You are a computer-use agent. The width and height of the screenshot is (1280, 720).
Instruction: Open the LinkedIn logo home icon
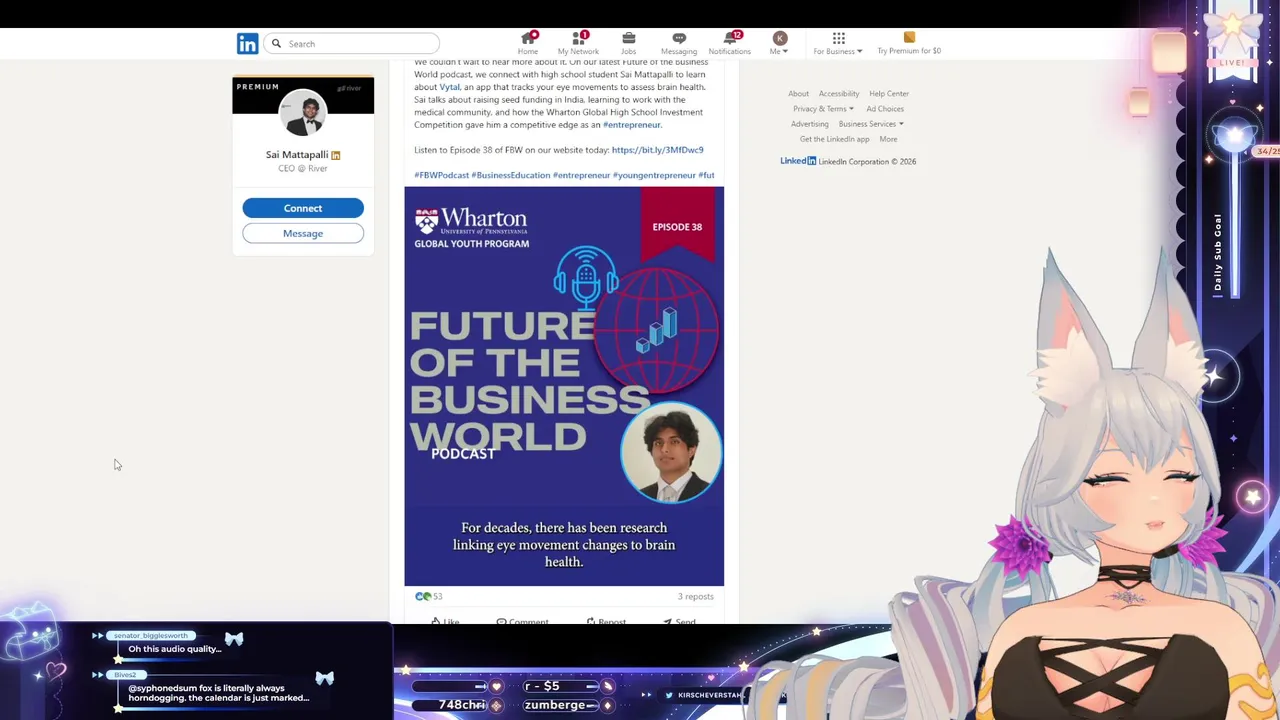[x=247, y=43]
